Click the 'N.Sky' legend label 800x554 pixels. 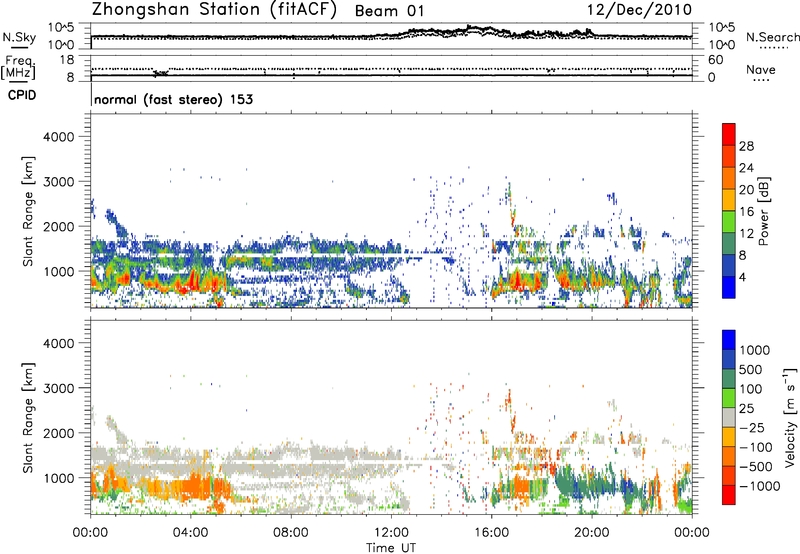pyautogui.click(x=19, y=37)
